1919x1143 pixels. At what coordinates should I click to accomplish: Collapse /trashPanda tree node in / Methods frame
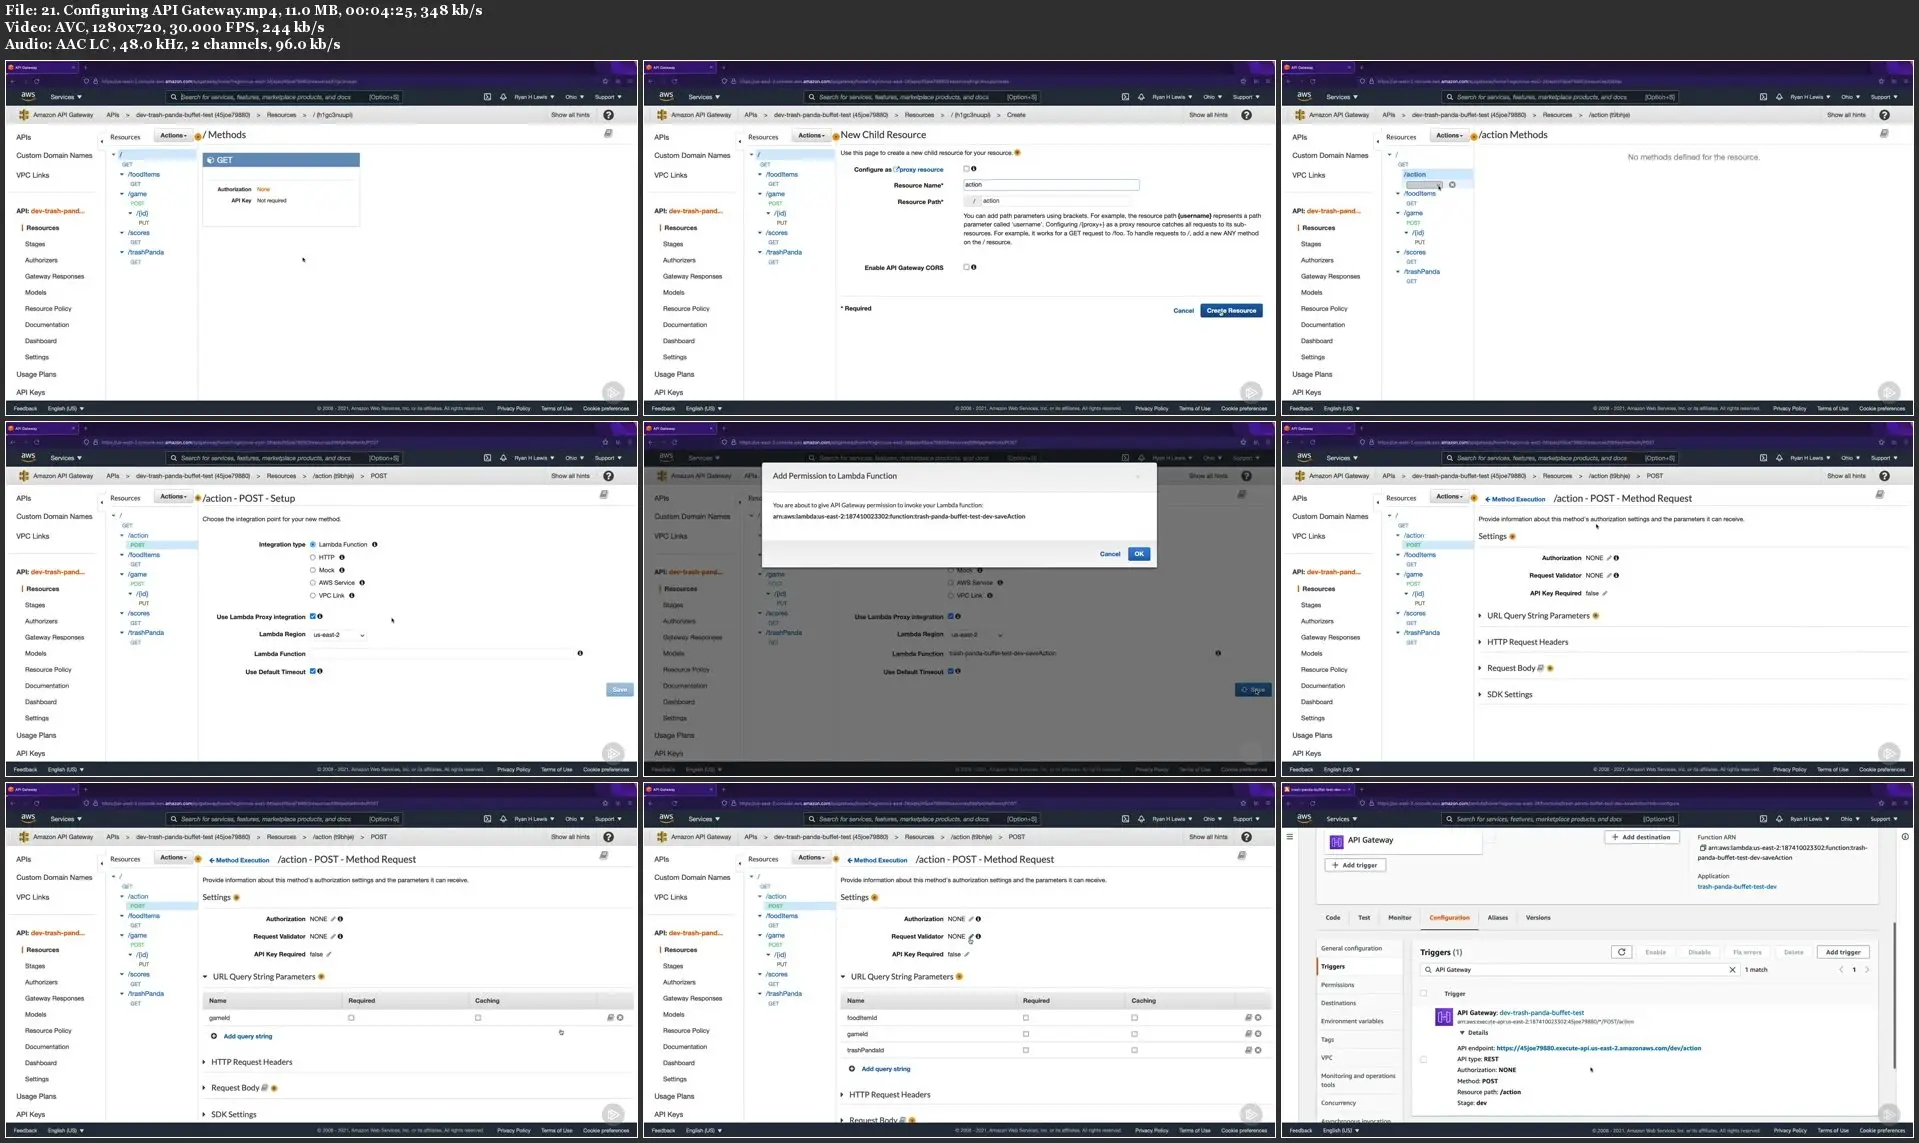click(x=122, y=252)
